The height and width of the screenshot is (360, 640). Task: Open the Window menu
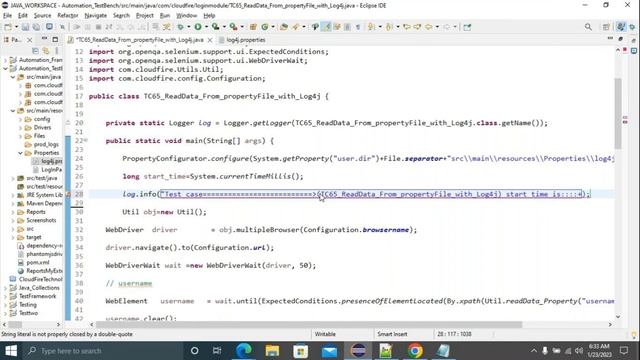(187, 16)
